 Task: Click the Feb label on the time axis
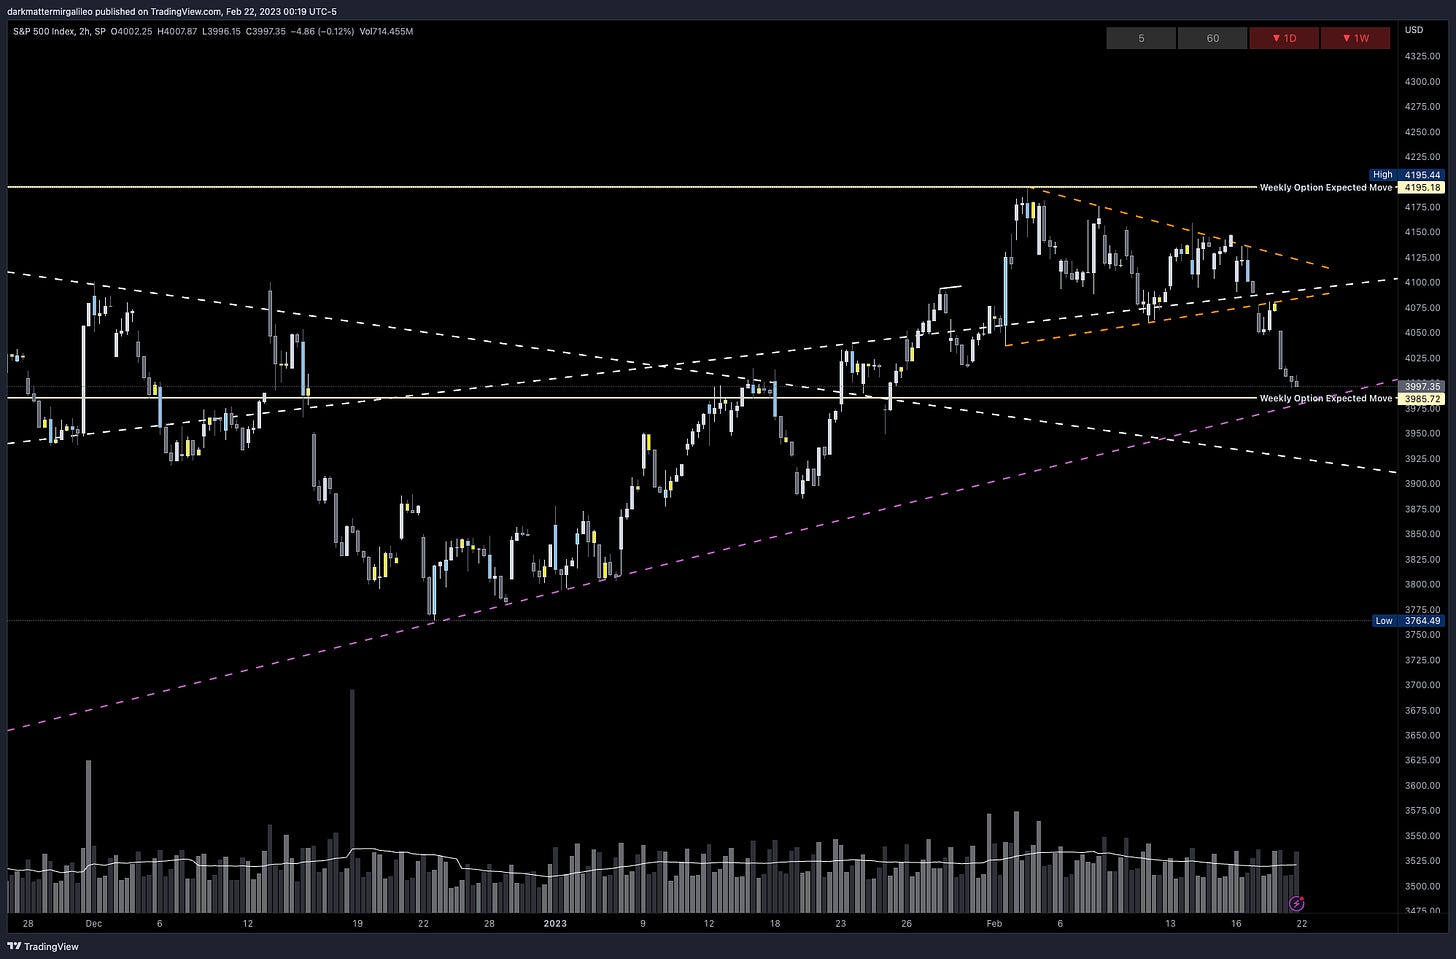coord(994,924)
